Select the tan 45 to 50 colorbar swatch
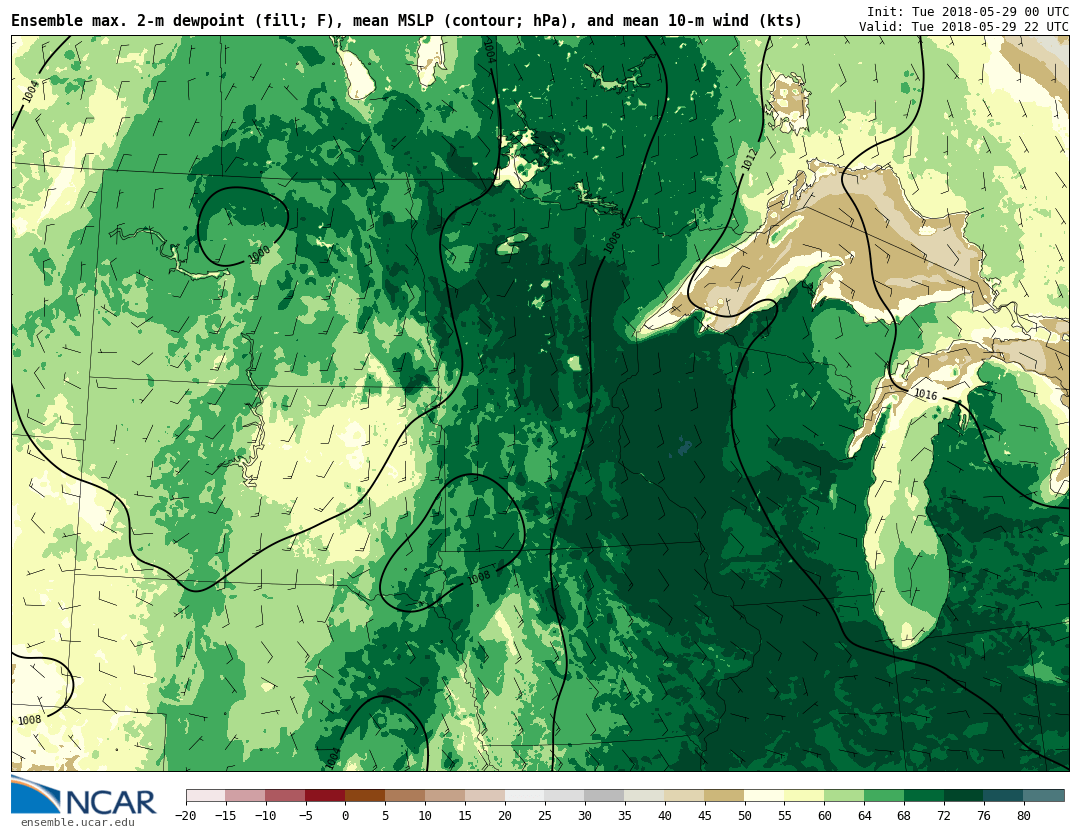Image resolution: width=1080 pixels, height=834 pixels. click(724, 796)
